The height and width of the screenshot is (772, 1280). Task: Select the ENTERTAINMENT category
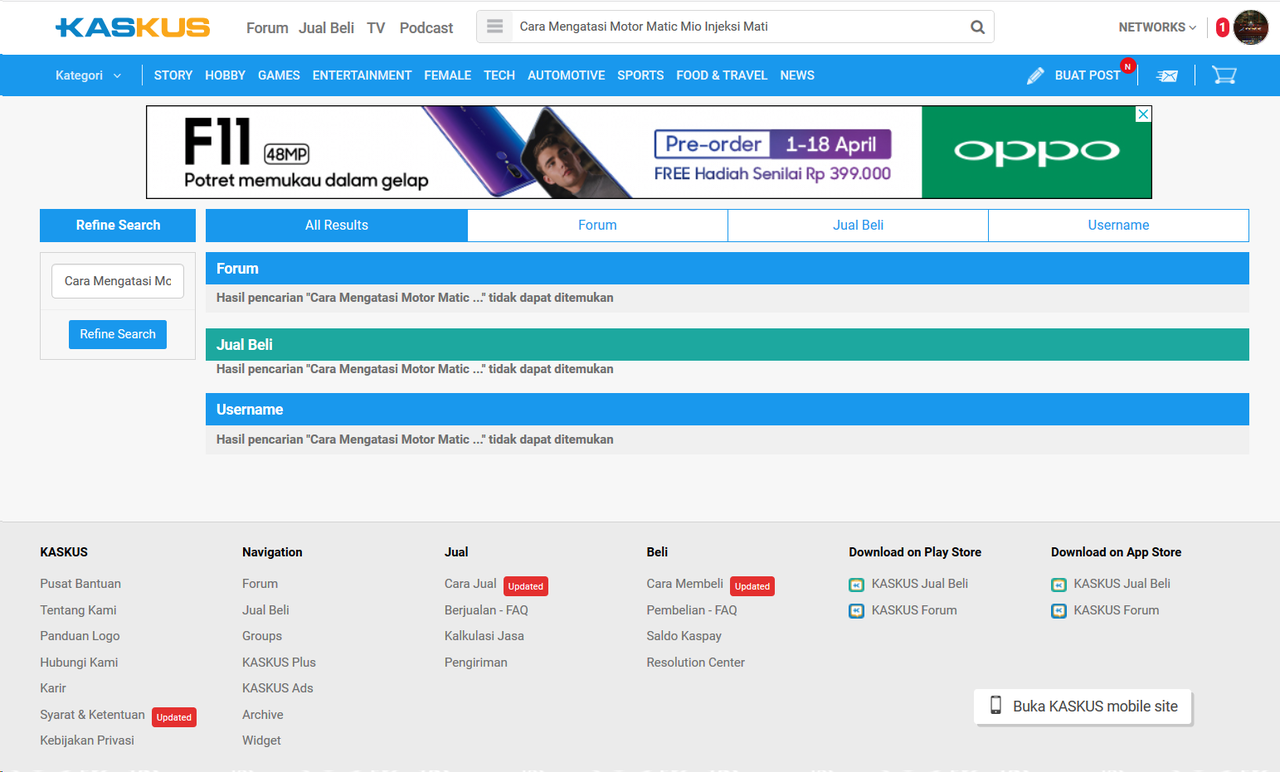coord(362,75)
